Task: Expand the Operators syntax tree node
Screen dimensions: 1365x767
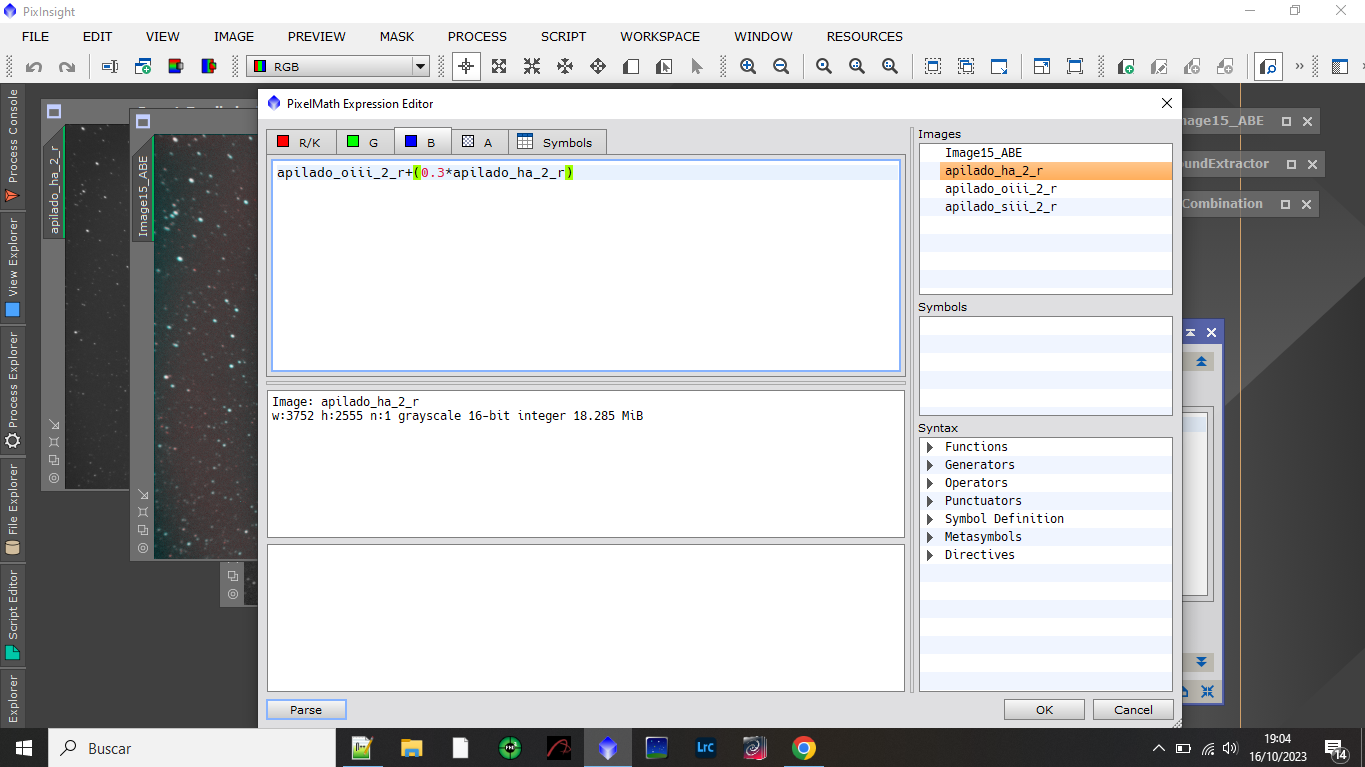Action: 930,483
